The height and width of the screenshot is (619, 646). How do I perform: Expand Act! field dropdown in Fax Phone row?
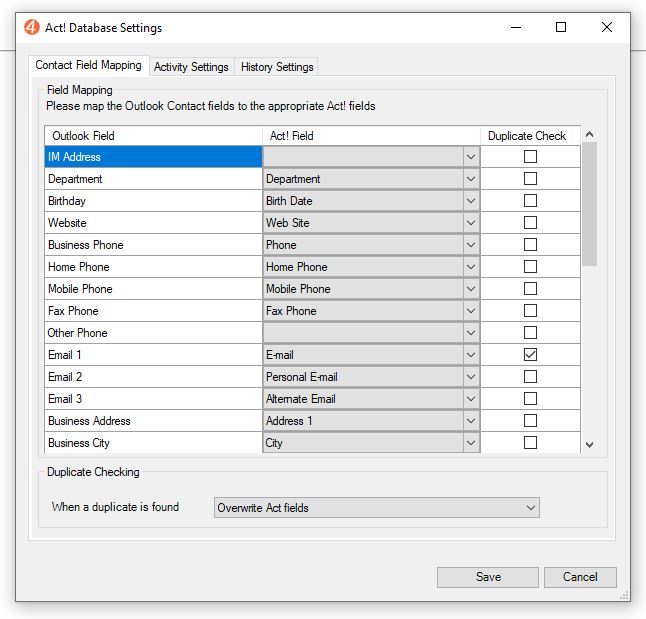470,311
